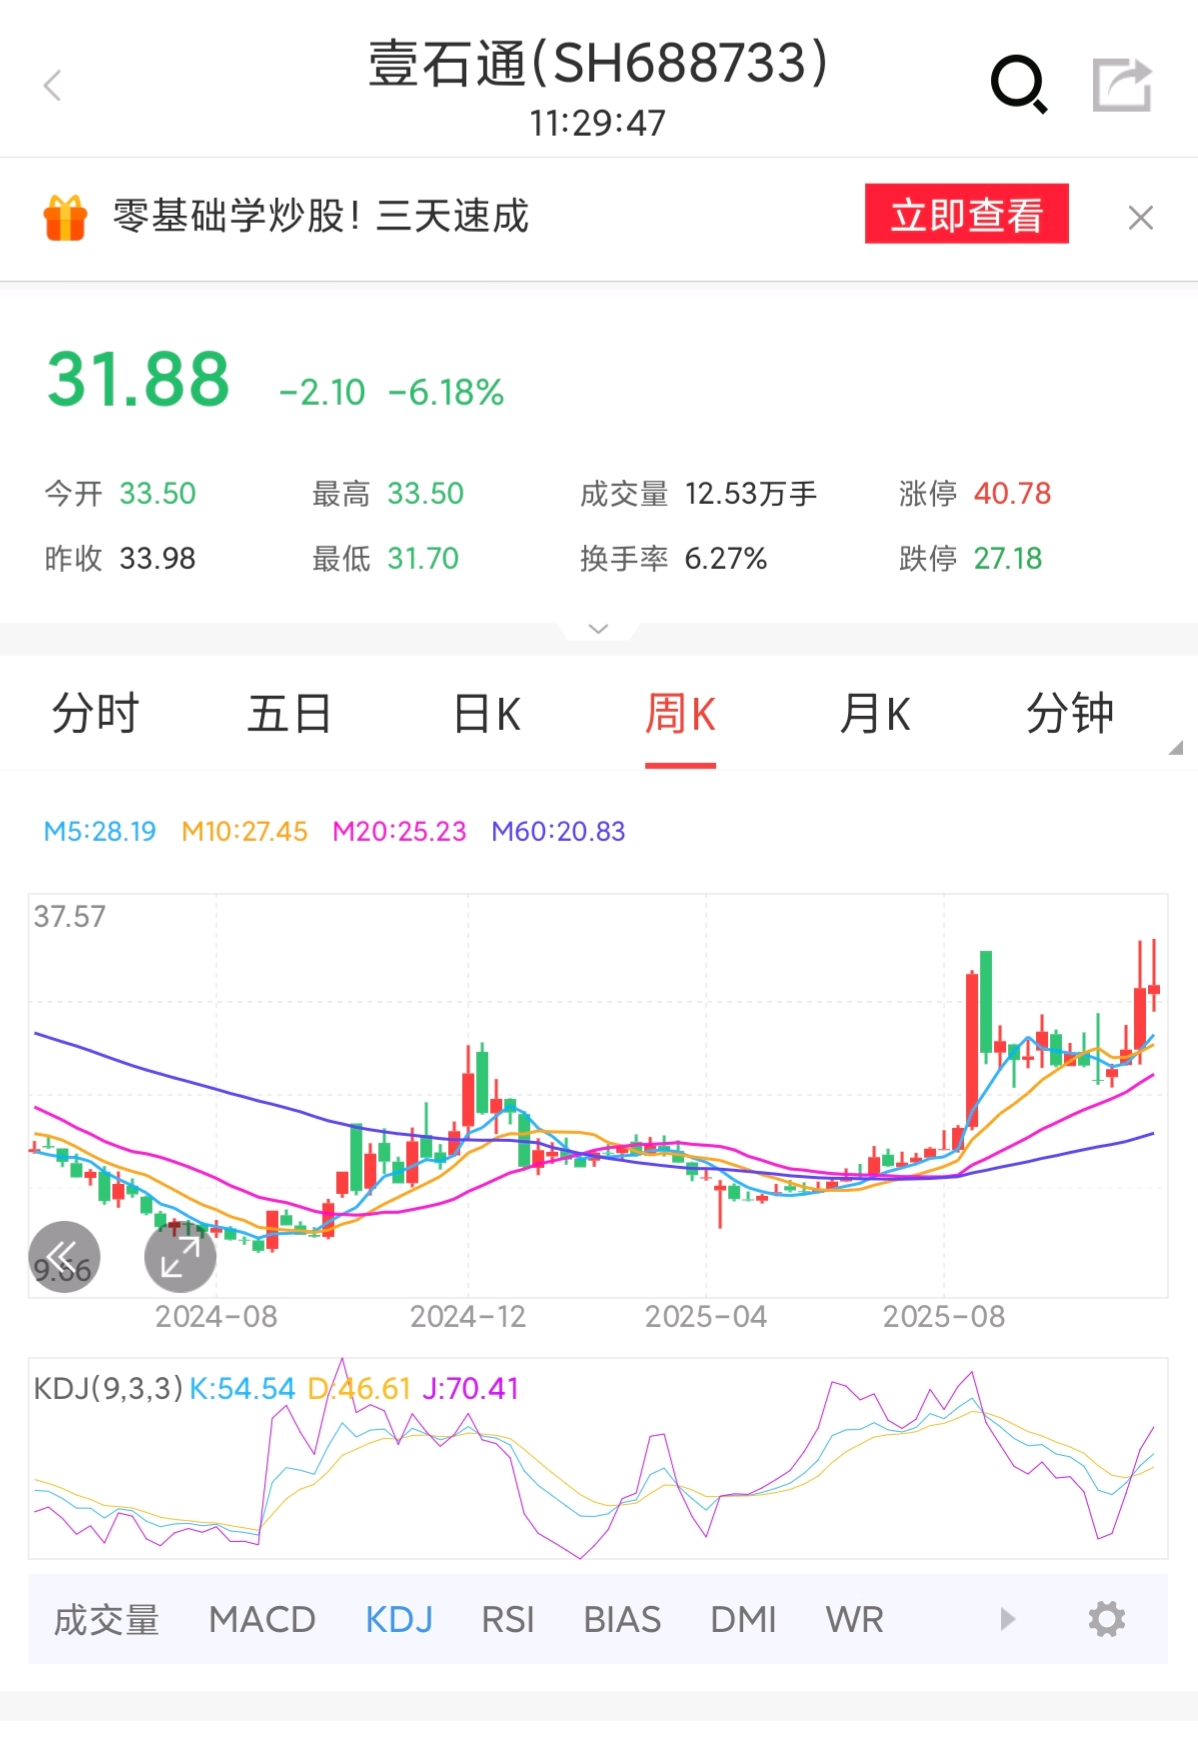This screenshot has height=1759, width=1198.
Task: Tap the price change -6.18% text
Action: (446, 392)
